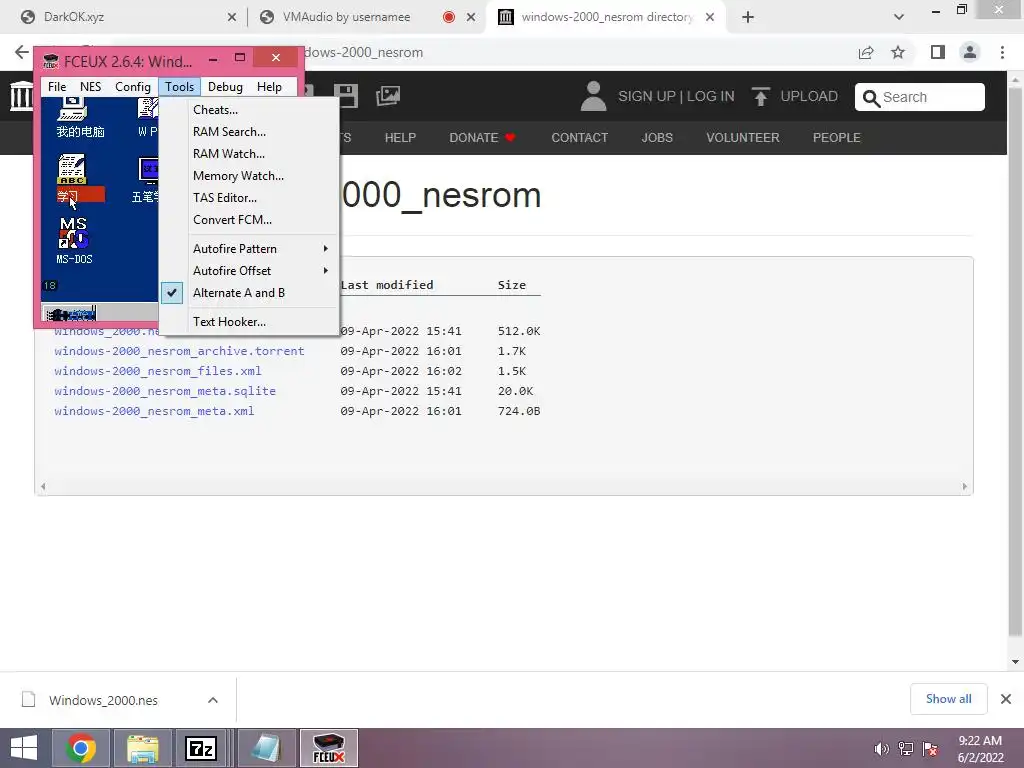Open the Windows Start button
Viewport: 1024px width, 768px height.
24,748
